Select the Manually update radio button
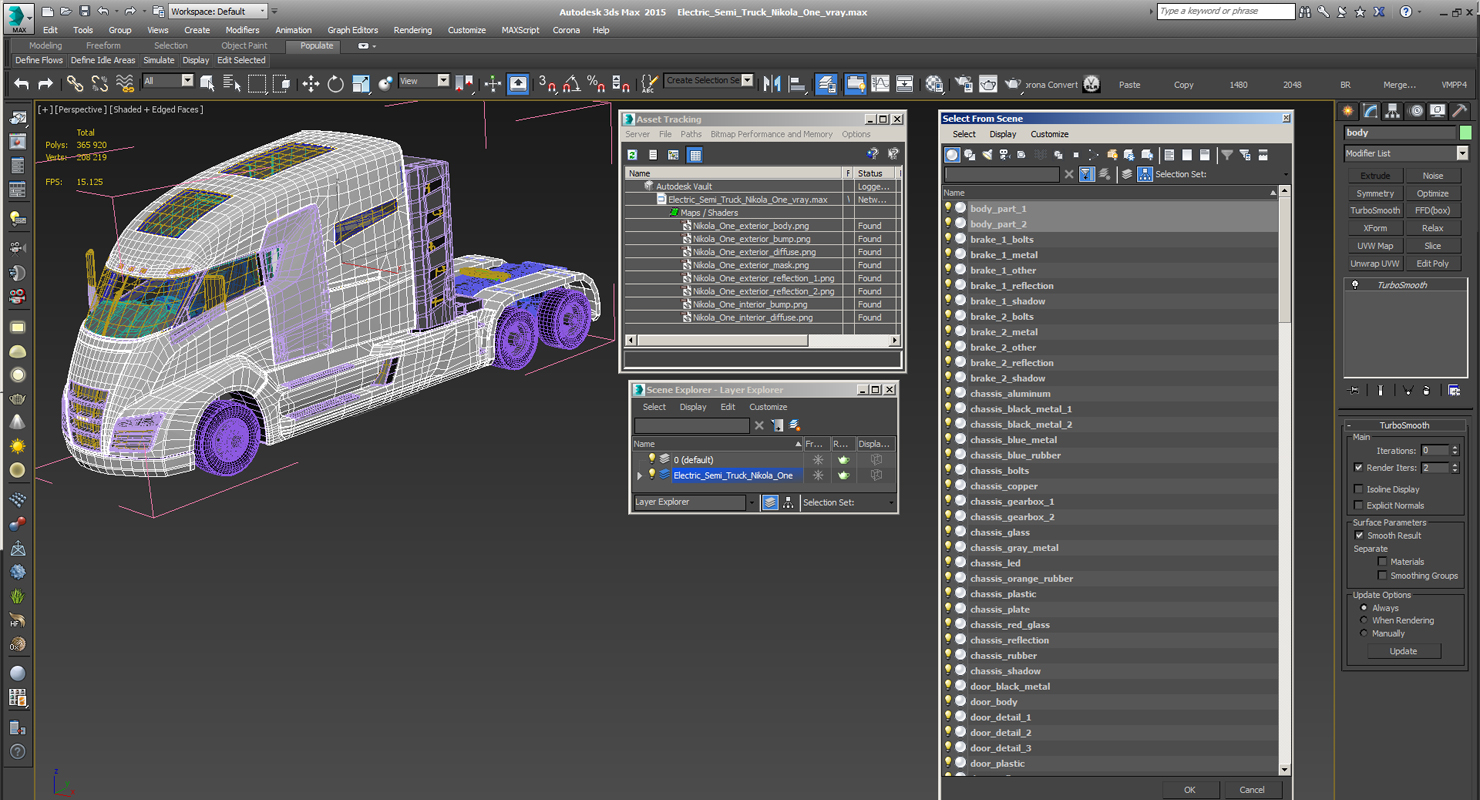This screenshot has height=800, width=1480. tap(1363, 633)
